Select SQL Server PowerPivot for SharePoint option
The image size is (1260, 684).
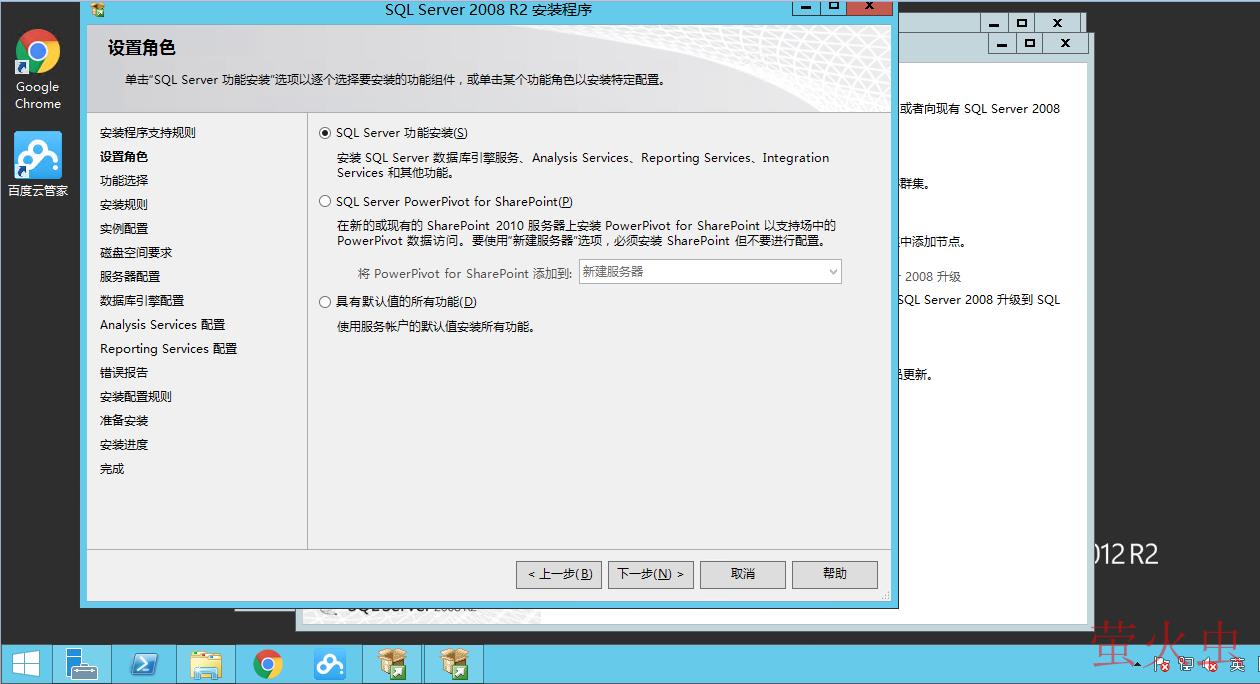325,201
